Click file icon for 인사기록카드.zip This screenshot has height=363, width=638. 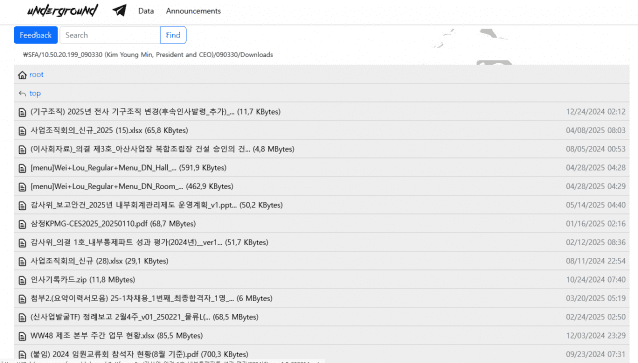22,280
